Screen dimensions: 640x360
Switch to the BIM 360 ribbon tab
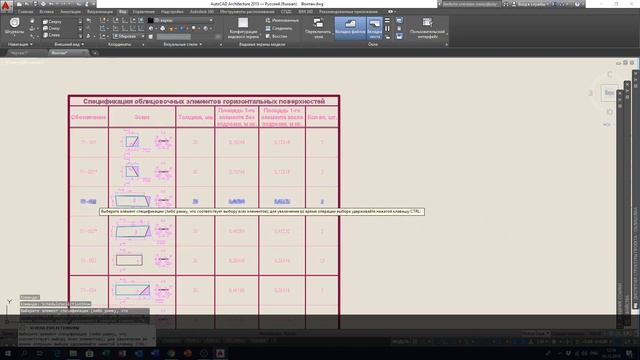305,12
